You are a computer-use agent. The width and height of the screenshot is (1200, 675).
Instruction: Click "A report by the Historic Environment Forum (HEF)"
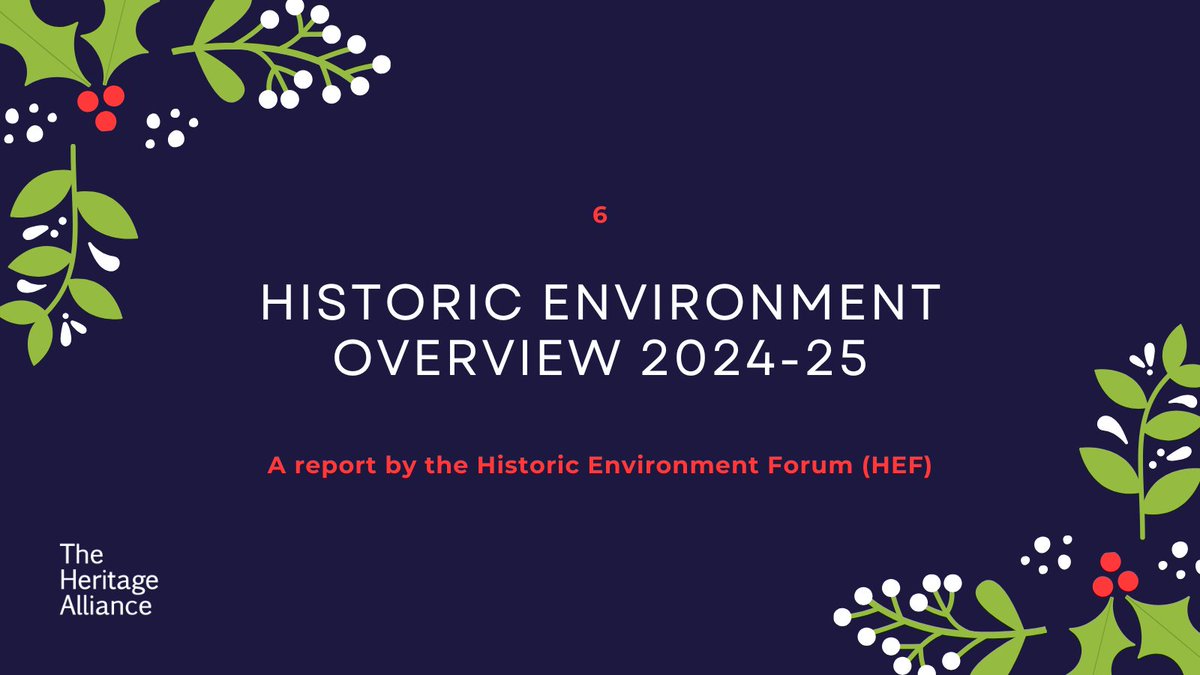pyautogui.click(x=600, y=466)
